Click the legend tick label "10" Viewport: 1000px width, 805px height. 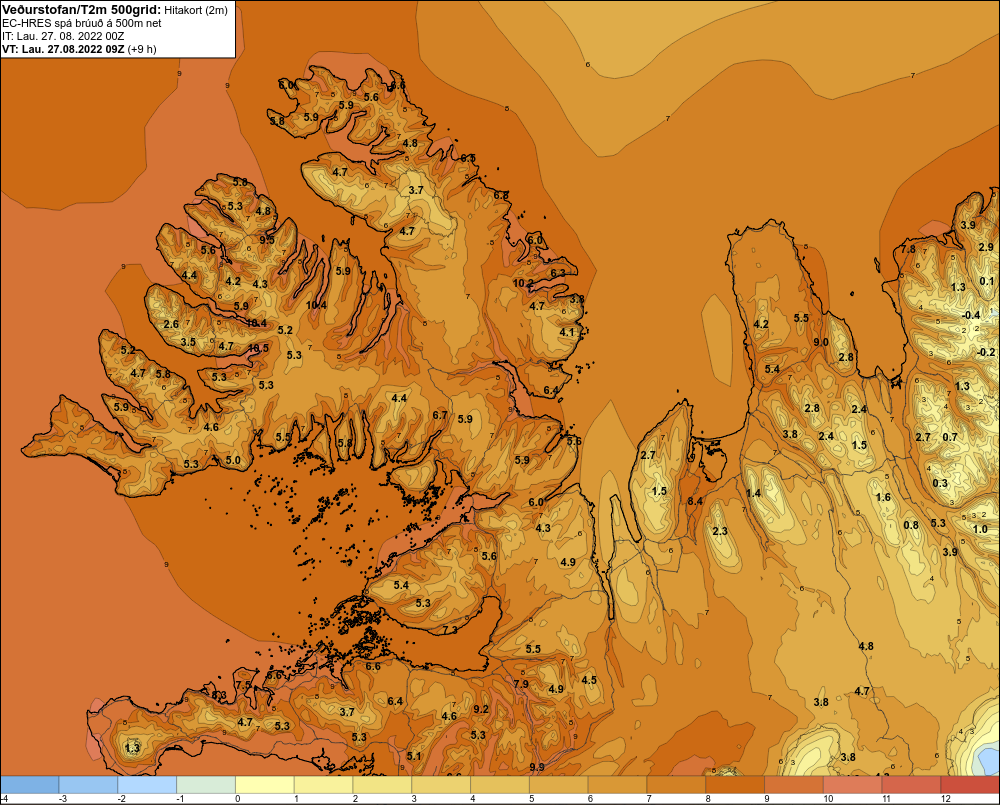pyautogui.click(x=828, y=799)
